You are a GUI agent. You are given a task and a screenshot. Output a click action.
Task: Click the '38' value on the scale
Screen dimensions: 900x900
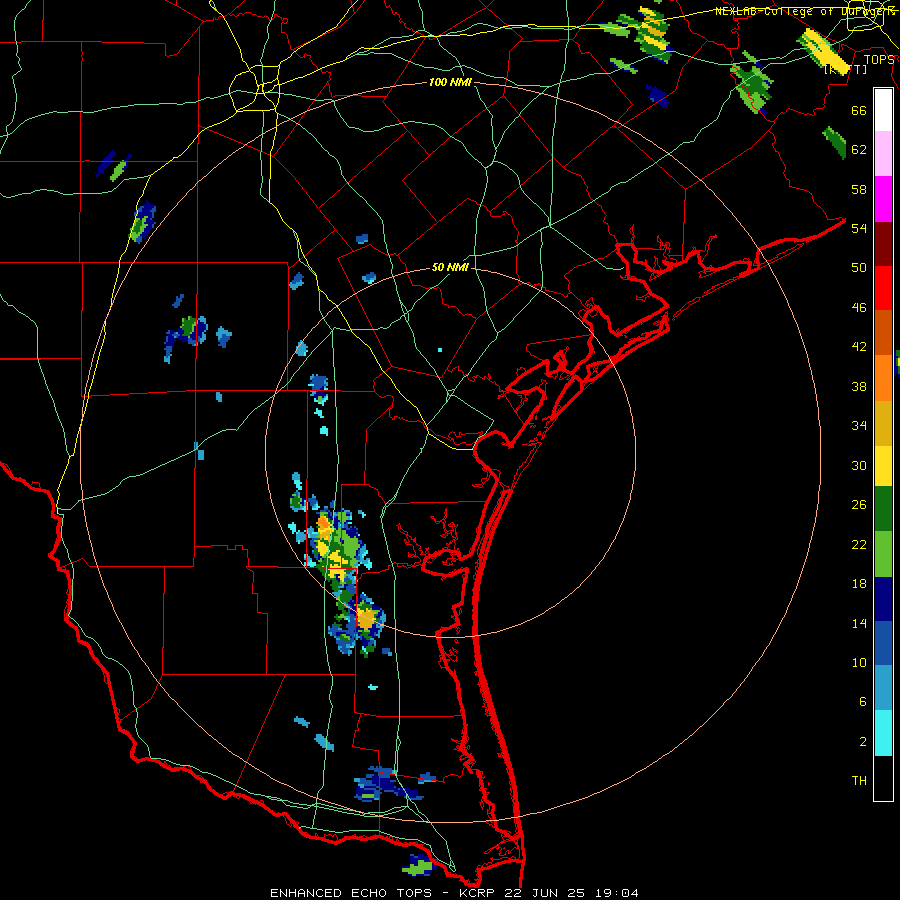tap(859, 386)
